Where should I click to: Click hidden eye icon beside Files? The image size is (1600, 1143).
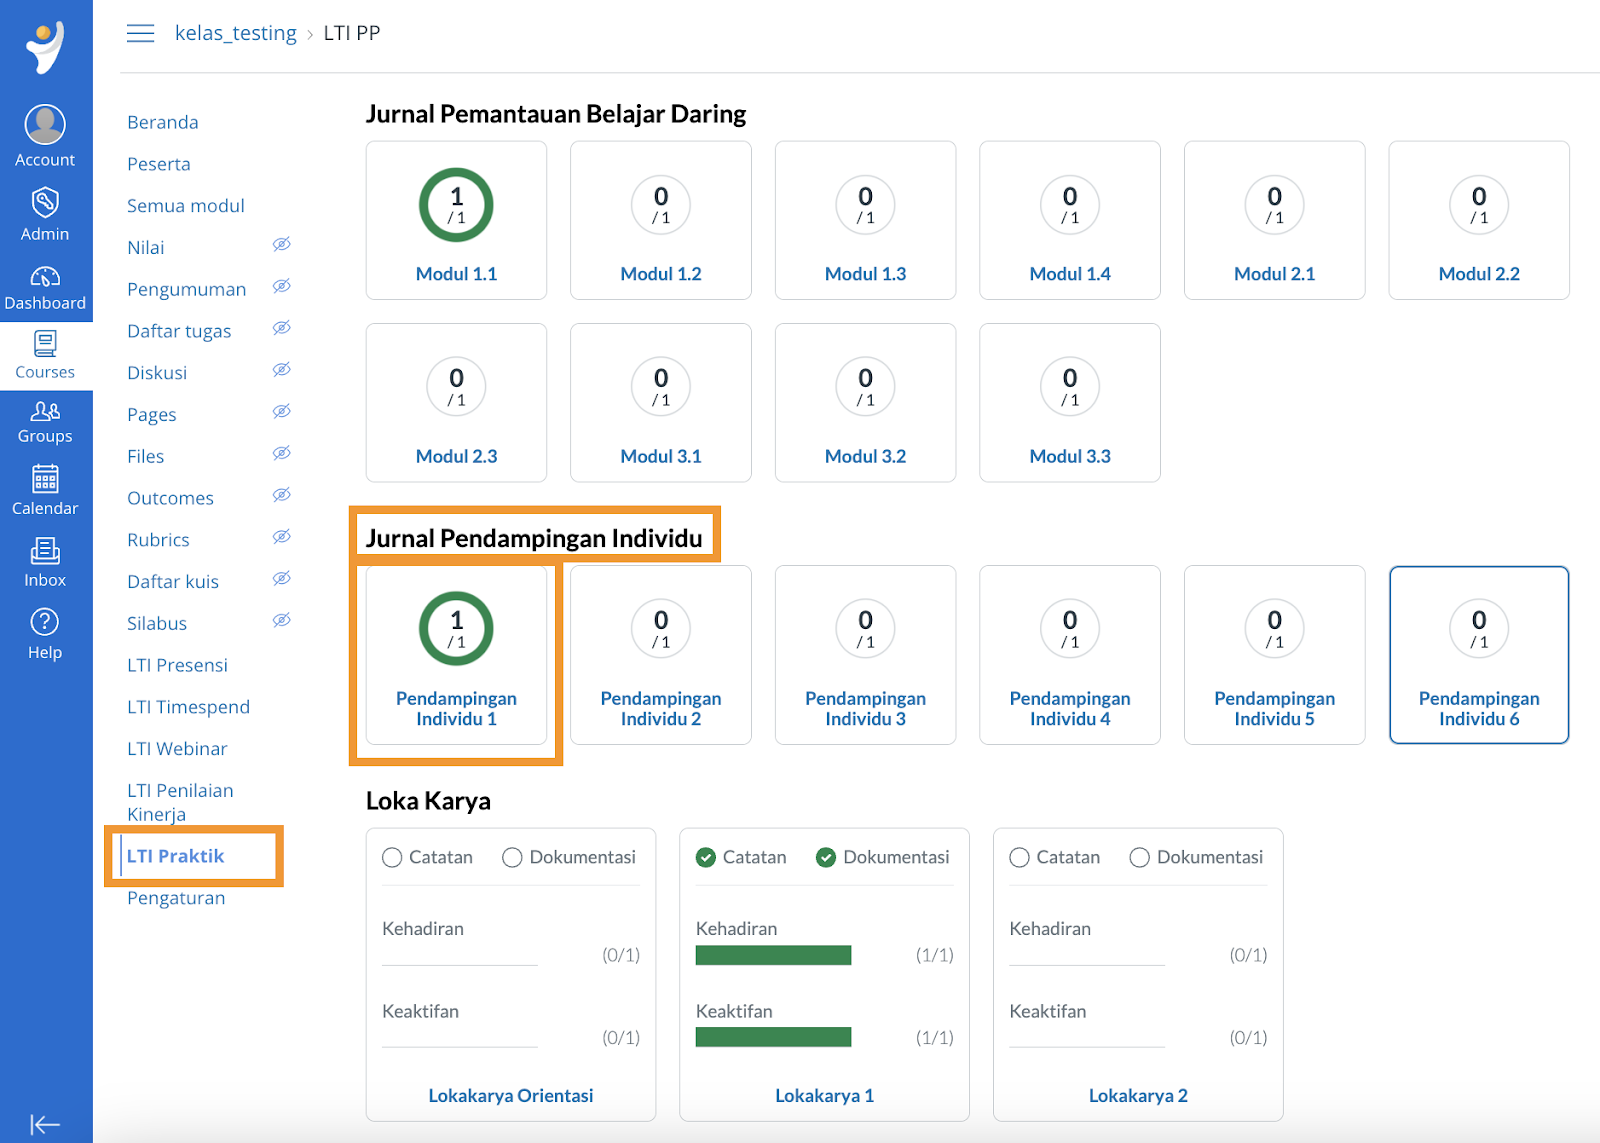coord(282,453)
